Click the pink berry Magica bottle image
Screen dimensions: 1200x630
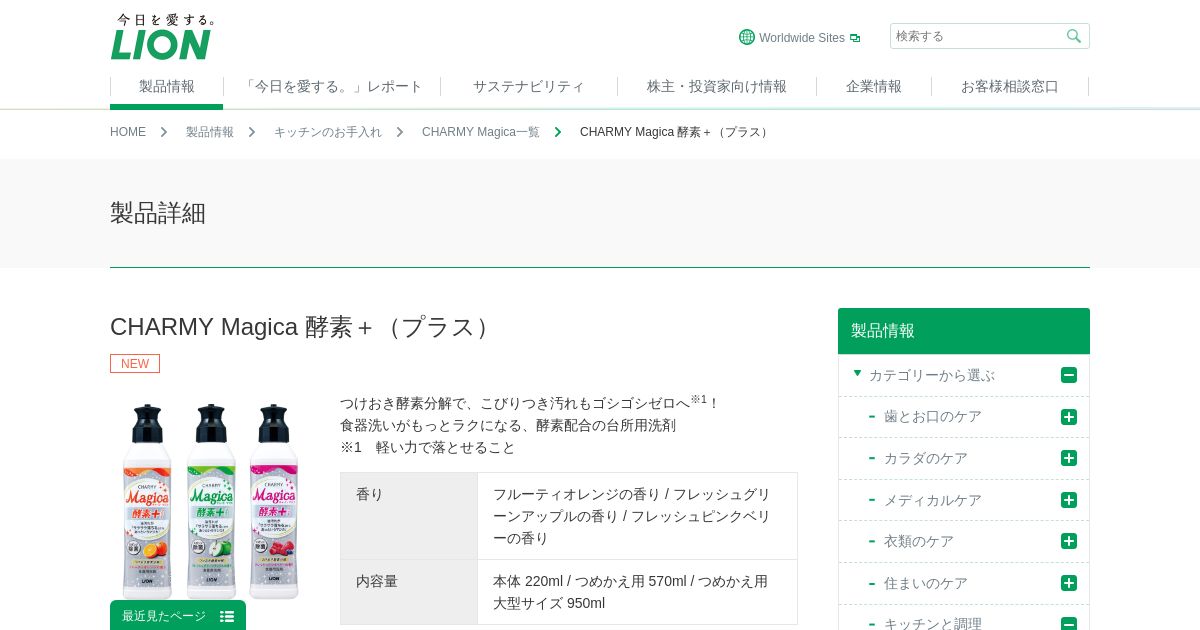click(274, 502)
